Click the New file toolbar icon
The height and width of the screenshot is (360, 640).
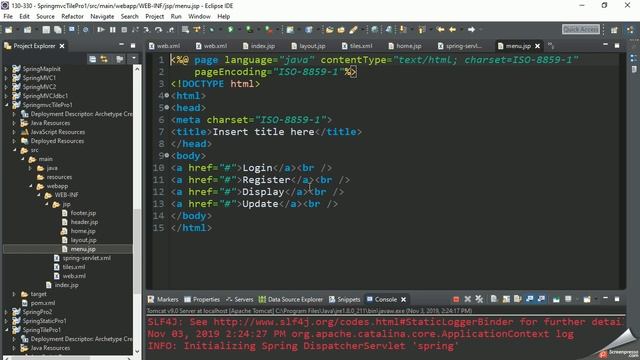tap(9, 30)
